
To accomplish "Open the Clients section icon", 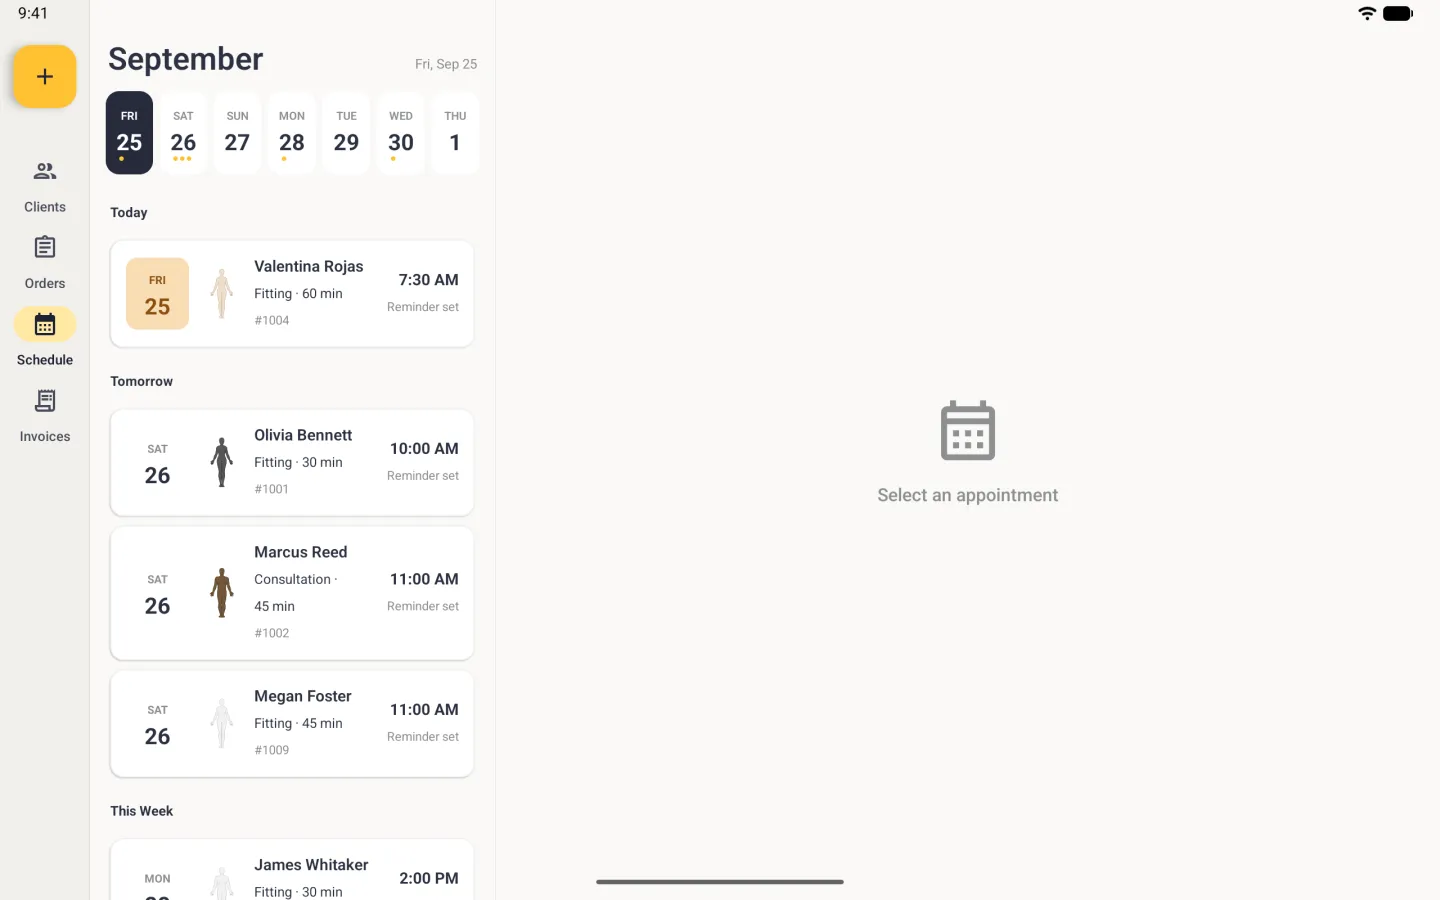I will (45, 171).
